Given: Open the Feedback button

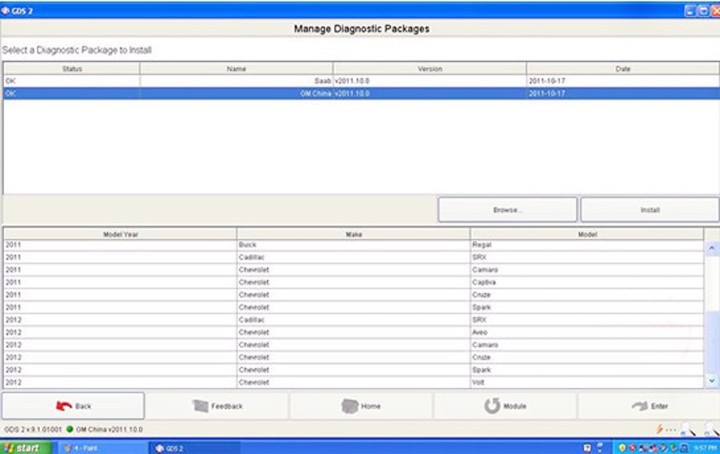Looking at the screenshot, I should tap(217, 406).
